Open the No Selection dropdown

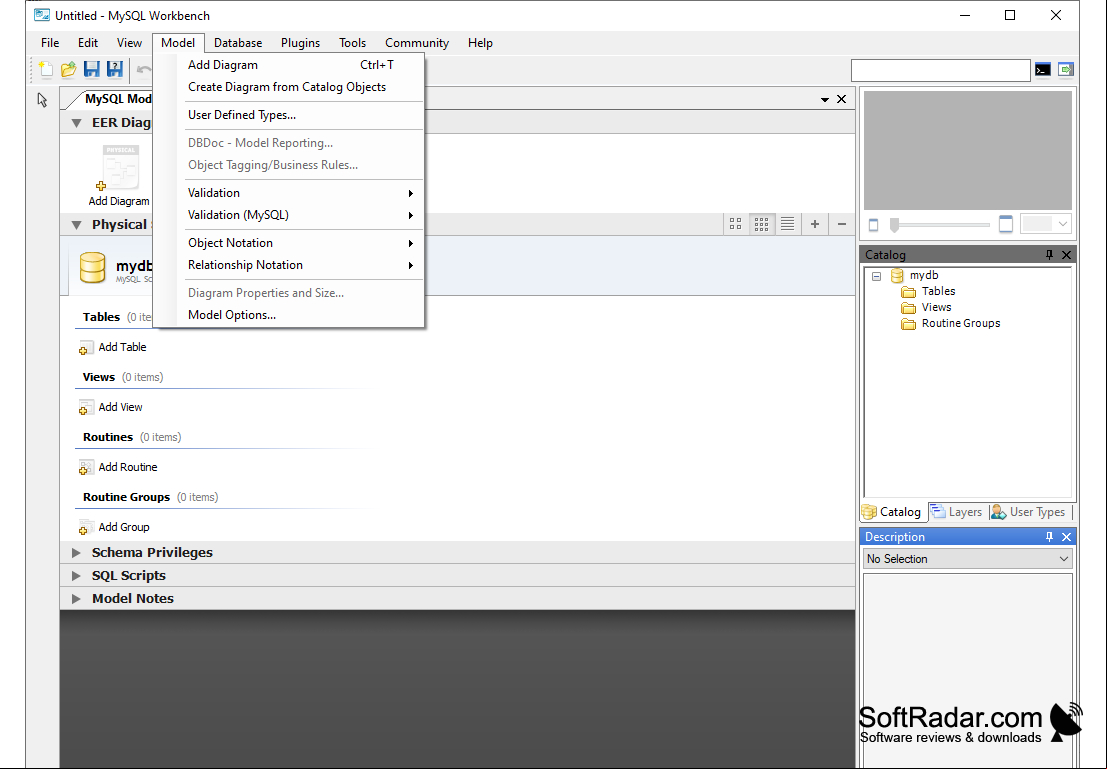coord(968,559)
